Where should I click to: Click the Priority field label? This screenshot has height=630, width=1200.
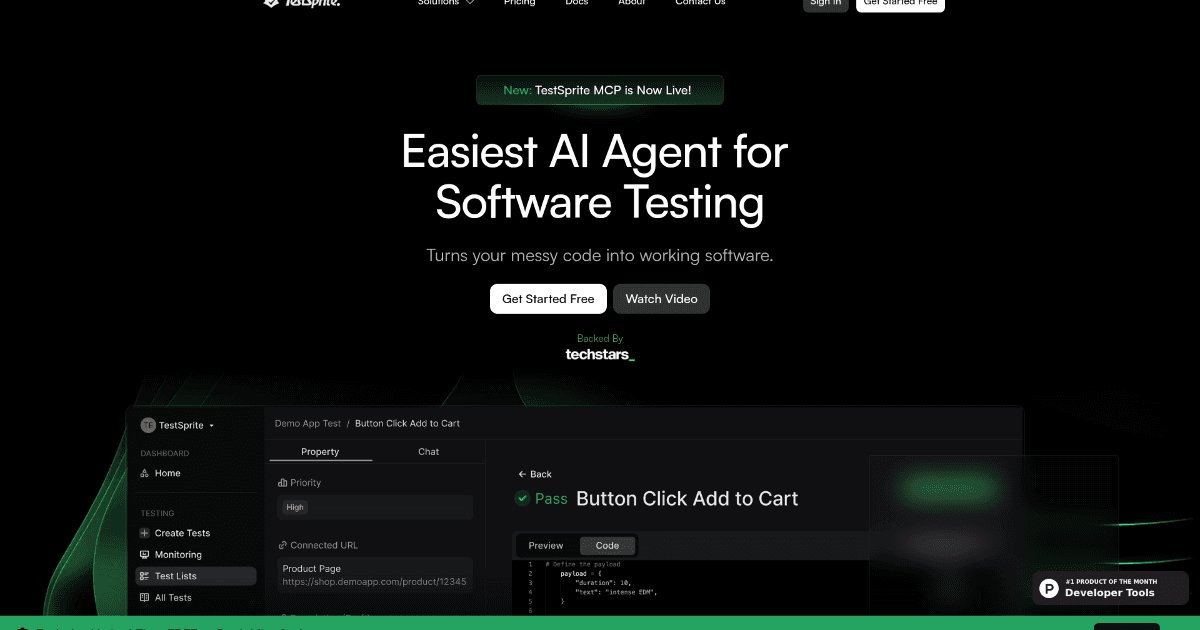pos(306,483)
